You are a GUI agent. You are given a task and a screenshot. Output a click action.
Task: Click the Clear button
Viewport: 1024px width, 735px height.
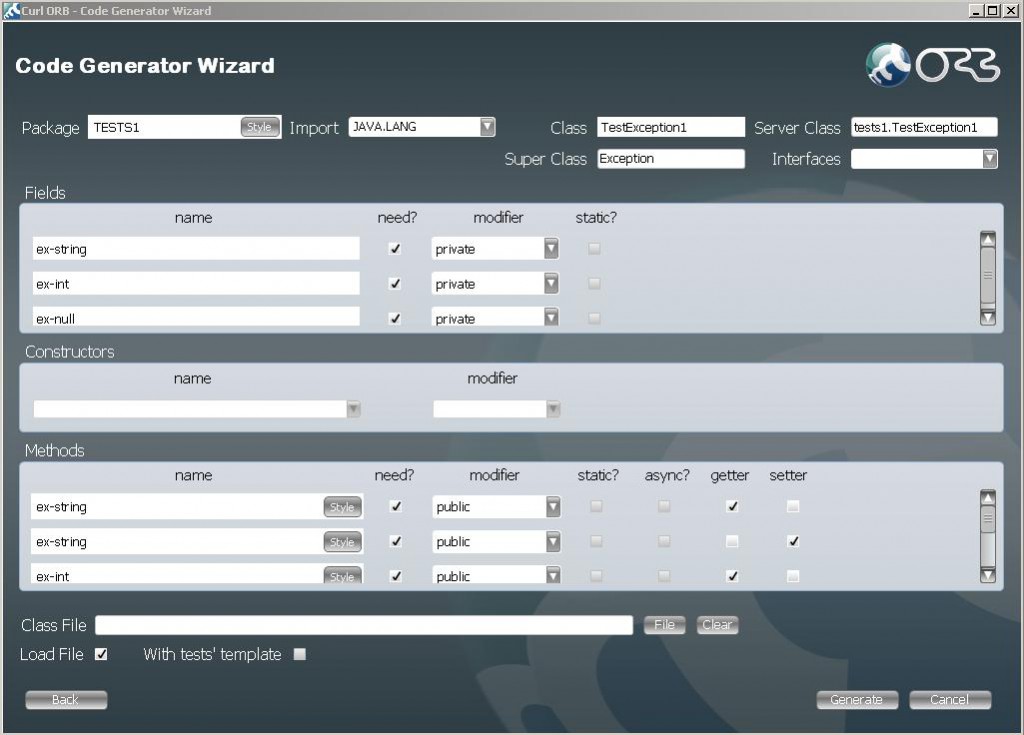click(717, 625)
